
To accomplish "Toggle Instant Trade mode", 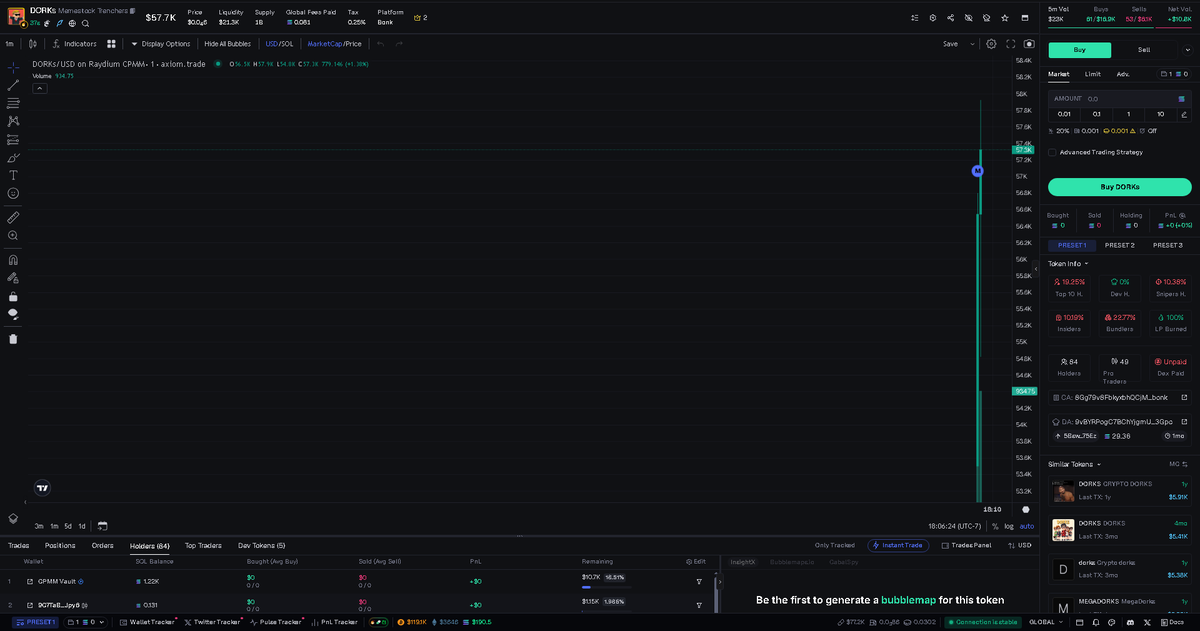I will tap(897, 546).
